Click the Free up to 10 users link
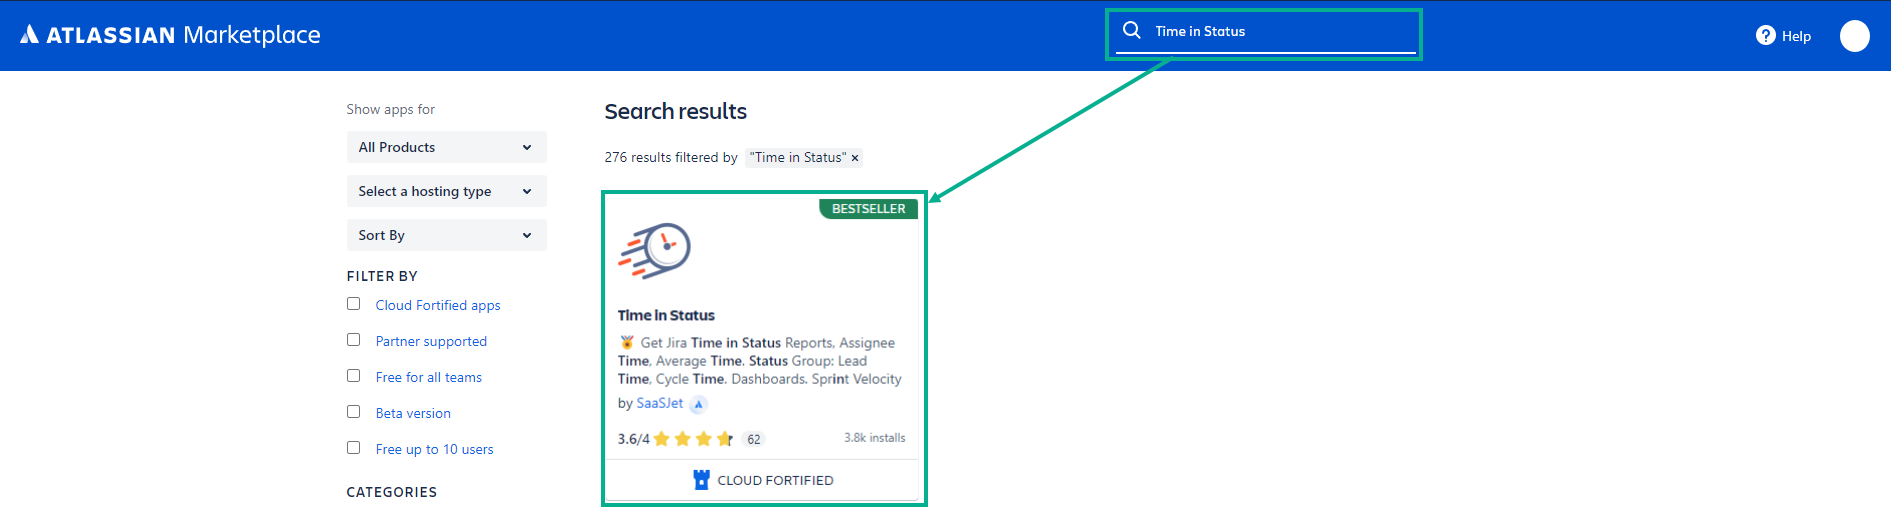1891x511 pixels. (x=435, y=449)
